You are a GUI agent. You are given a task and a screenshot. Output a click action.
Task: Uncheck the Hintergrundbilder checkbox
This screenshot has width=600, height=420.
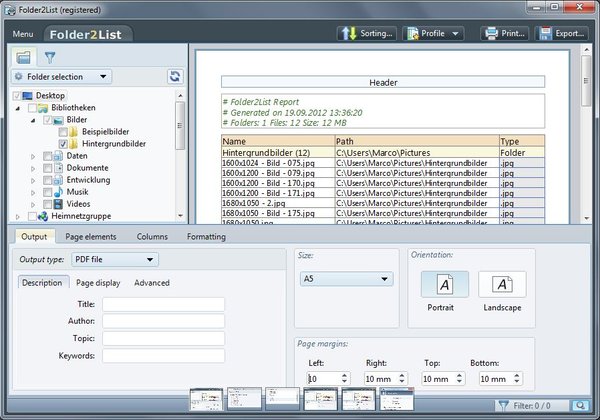(x=63, y=144)
